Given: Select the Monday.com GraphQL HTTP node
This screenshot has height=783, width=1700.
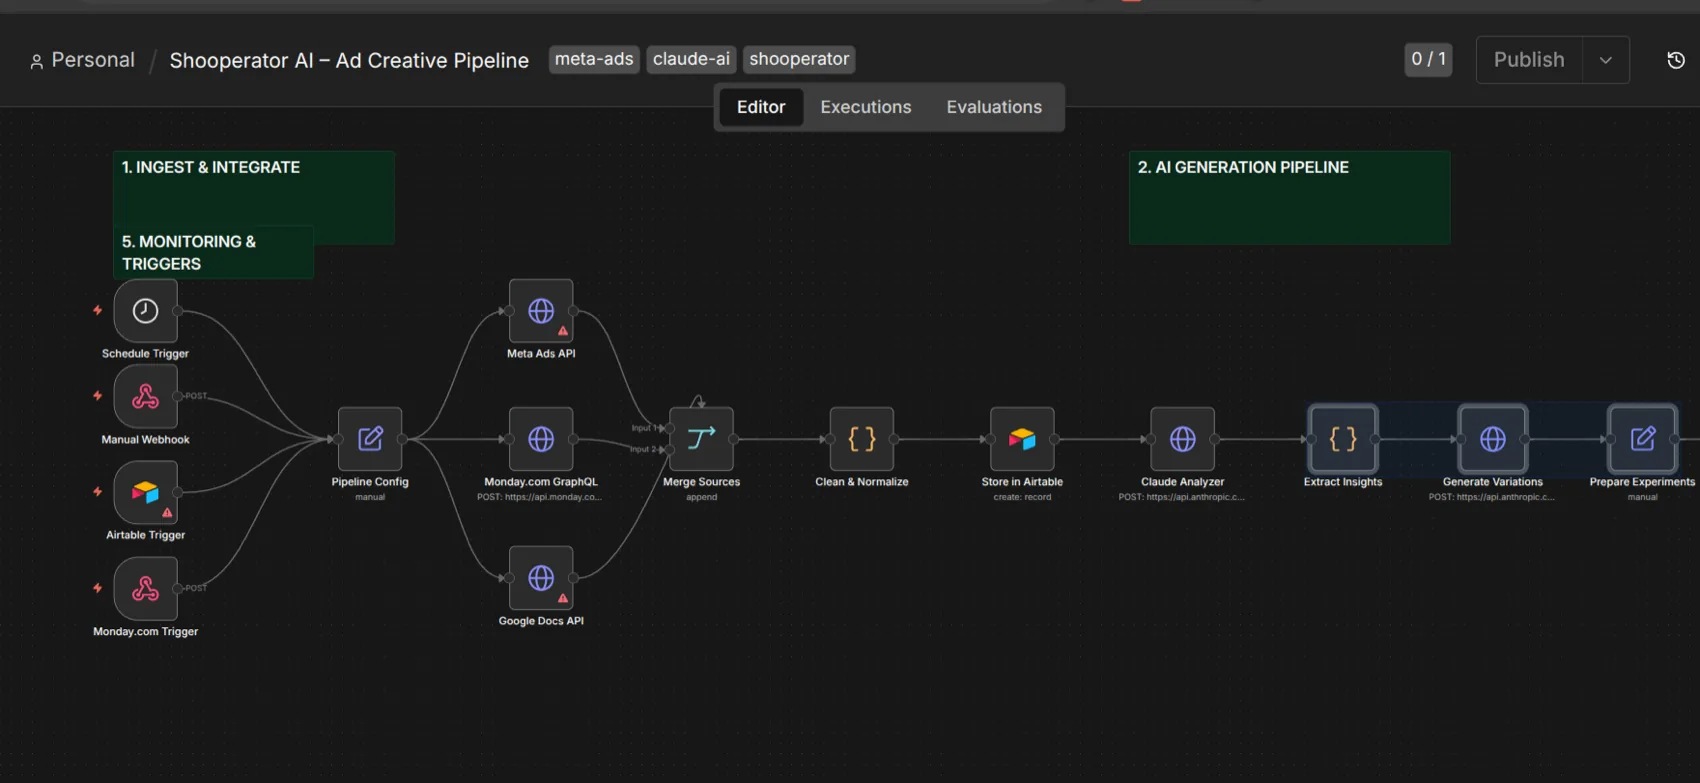Looking at the screenshot, I should click(541, 439).
